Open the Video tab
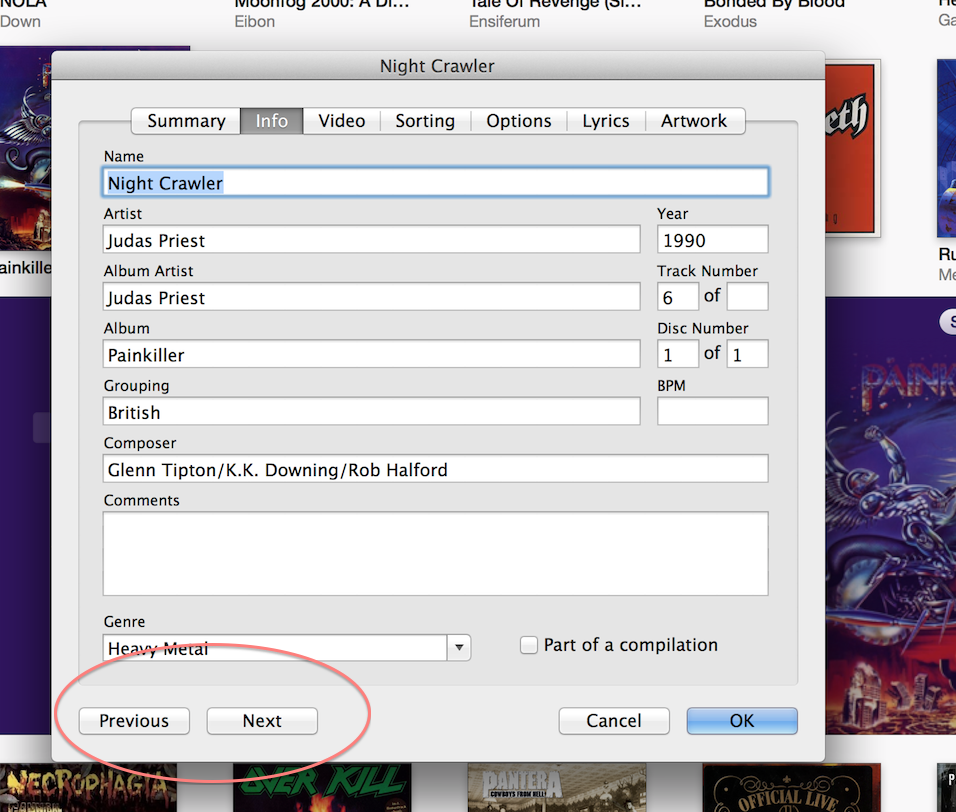The image size is (956, 812). tap(341, 121)
